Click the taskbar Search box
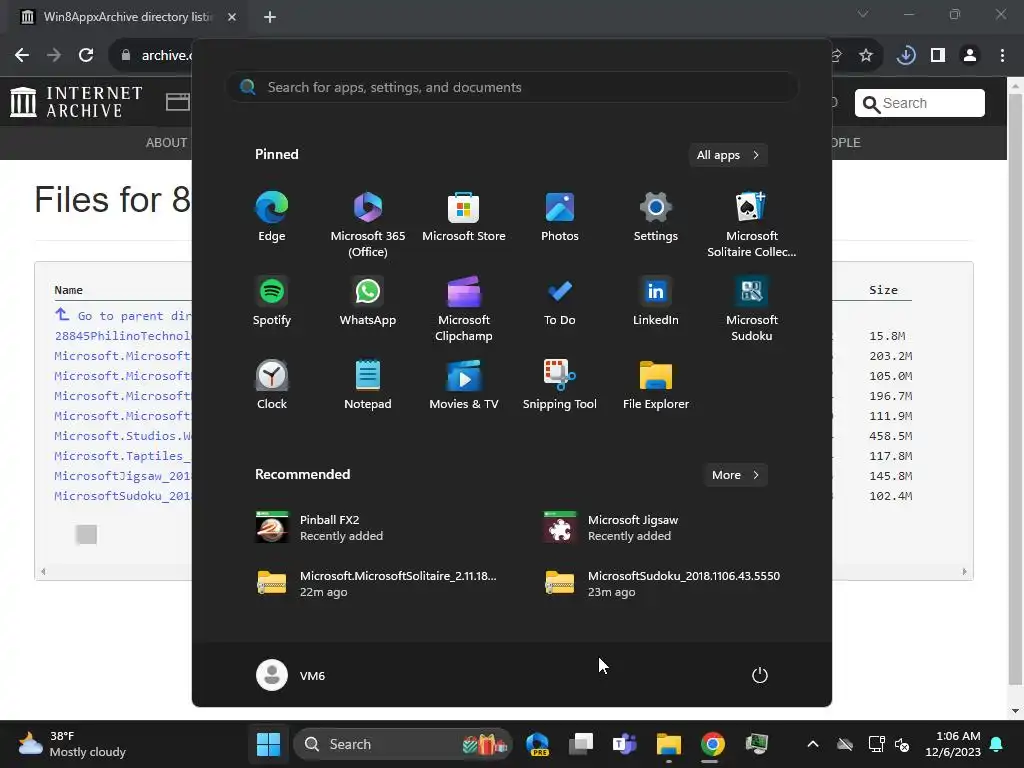 403,744
